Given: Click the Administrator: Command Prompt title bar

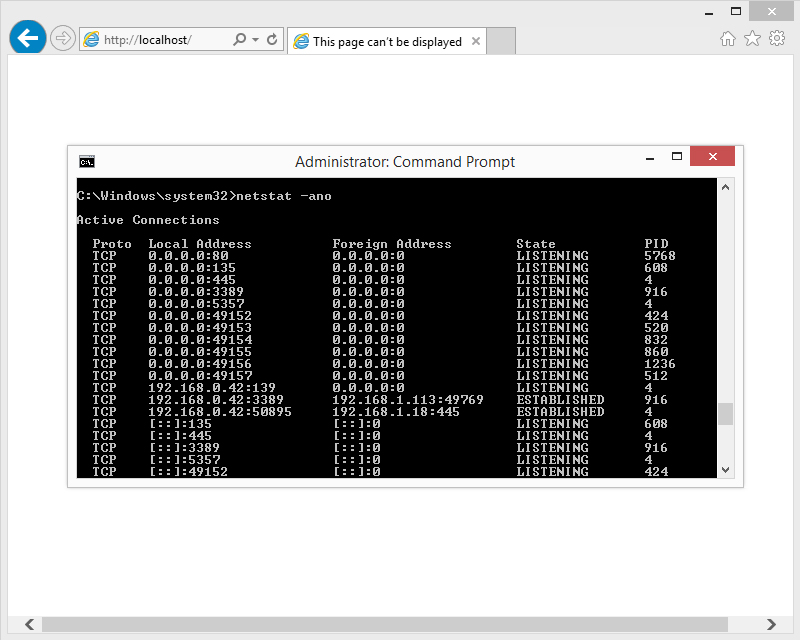Looking at the screenshot, I should (405, 162).
